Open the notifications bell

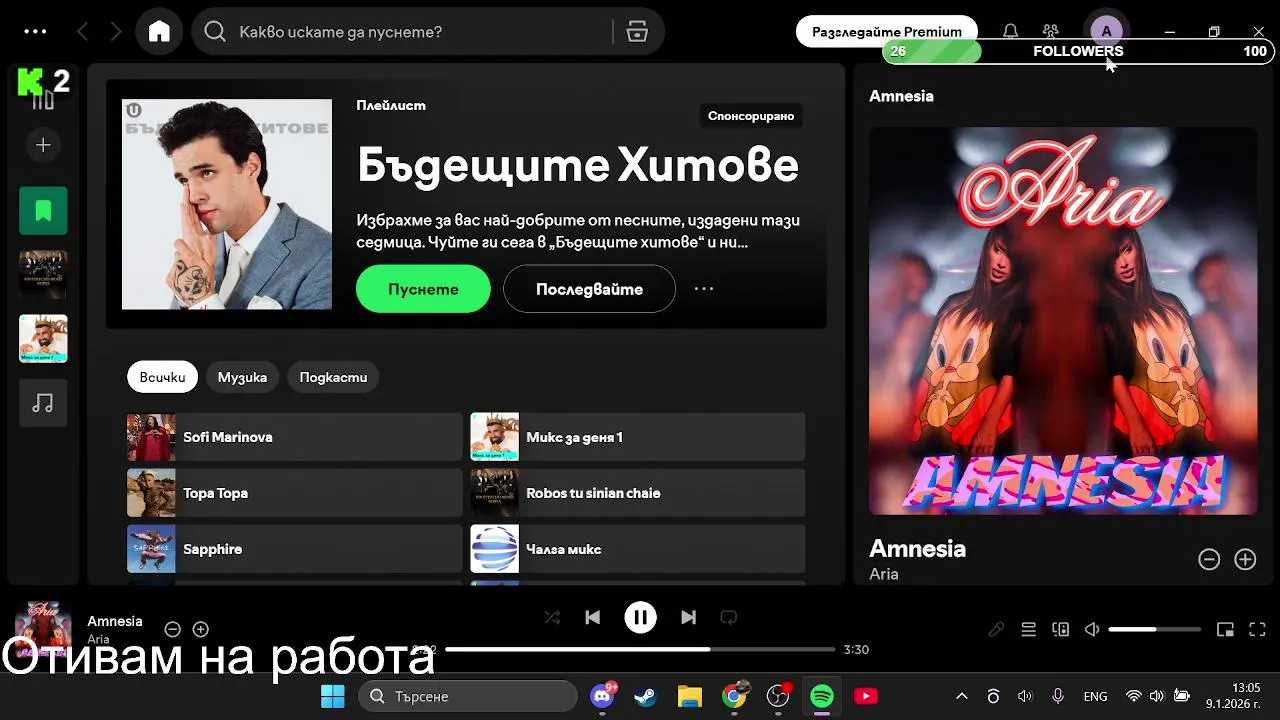1011,32
